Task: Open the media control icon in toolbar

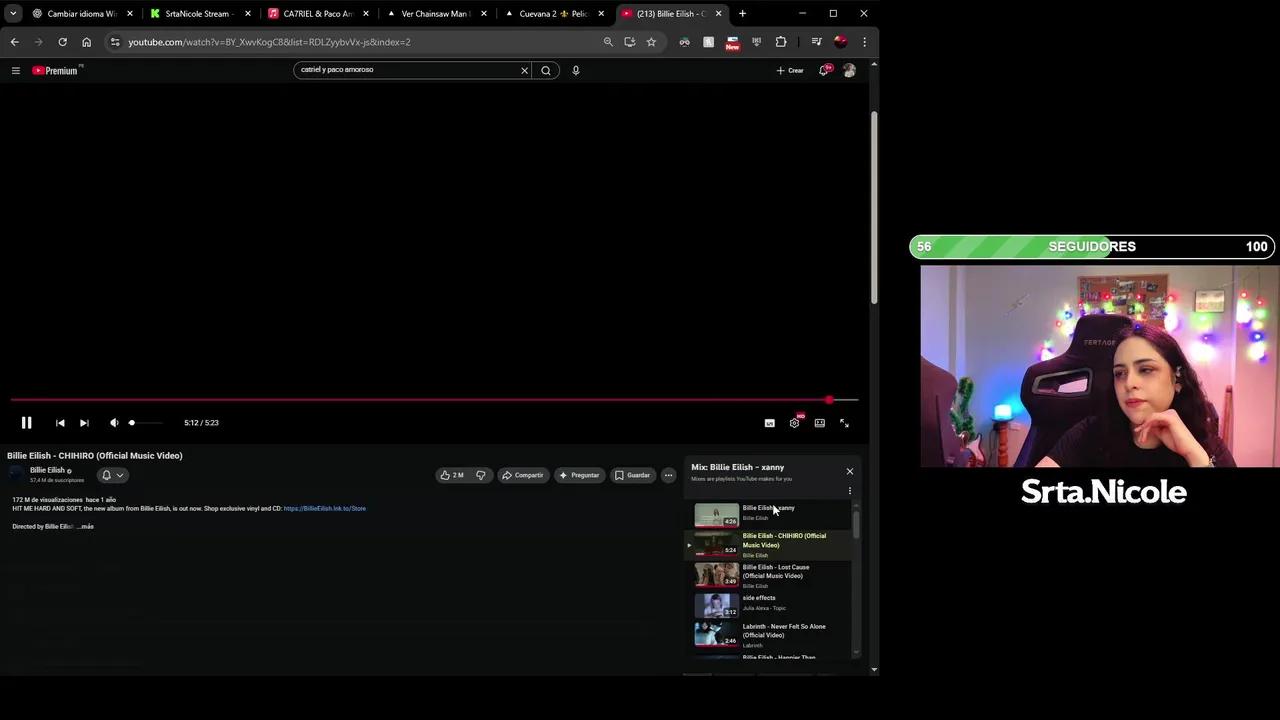Action: (x=816, y=42)
